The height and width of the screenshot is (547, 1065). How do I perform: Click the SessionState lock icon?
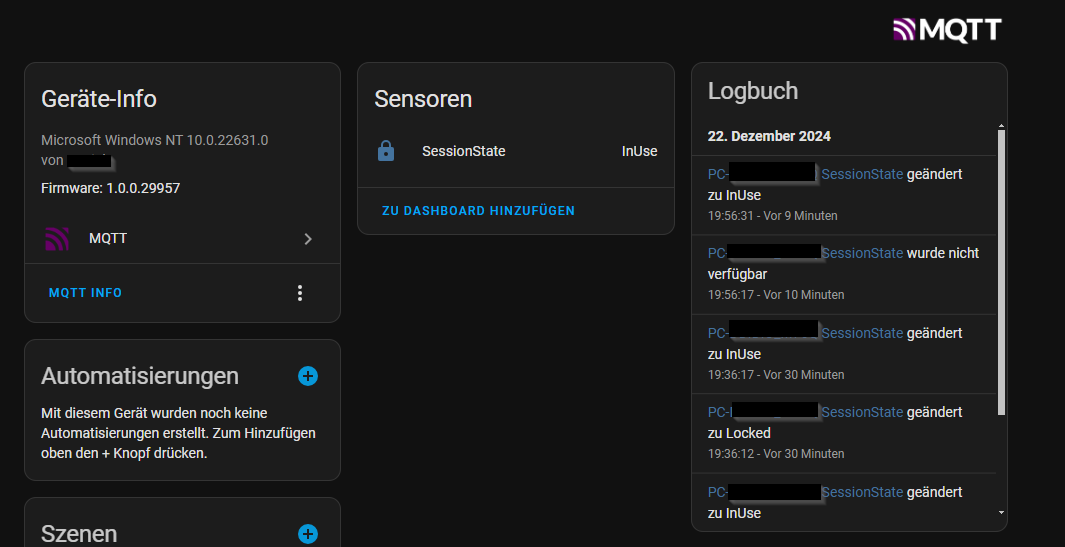(x=386, y=151)
